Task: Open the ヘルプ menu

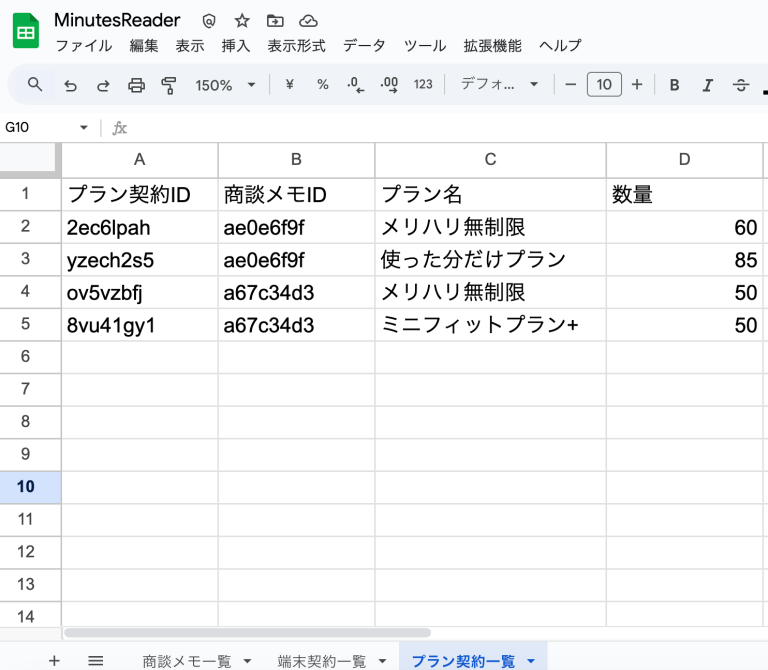Action: pyautogui.click(x=560, y=46)
